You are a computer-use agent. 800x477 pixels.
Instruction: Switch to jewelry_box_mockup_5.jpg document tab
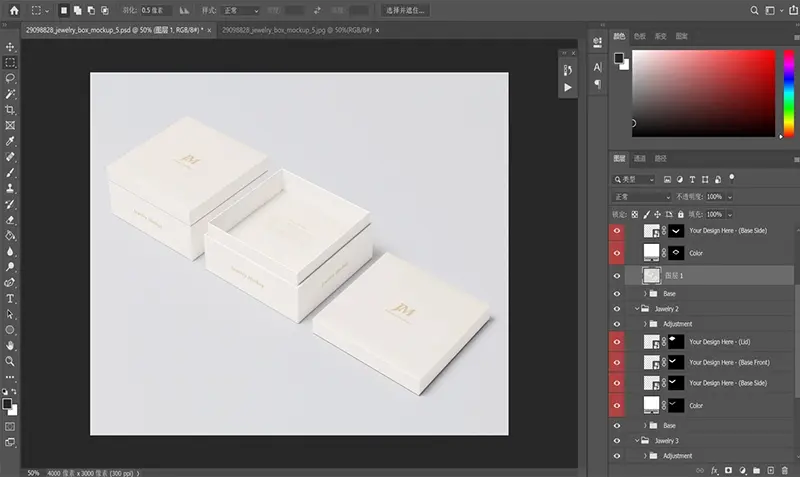[297, 30]
